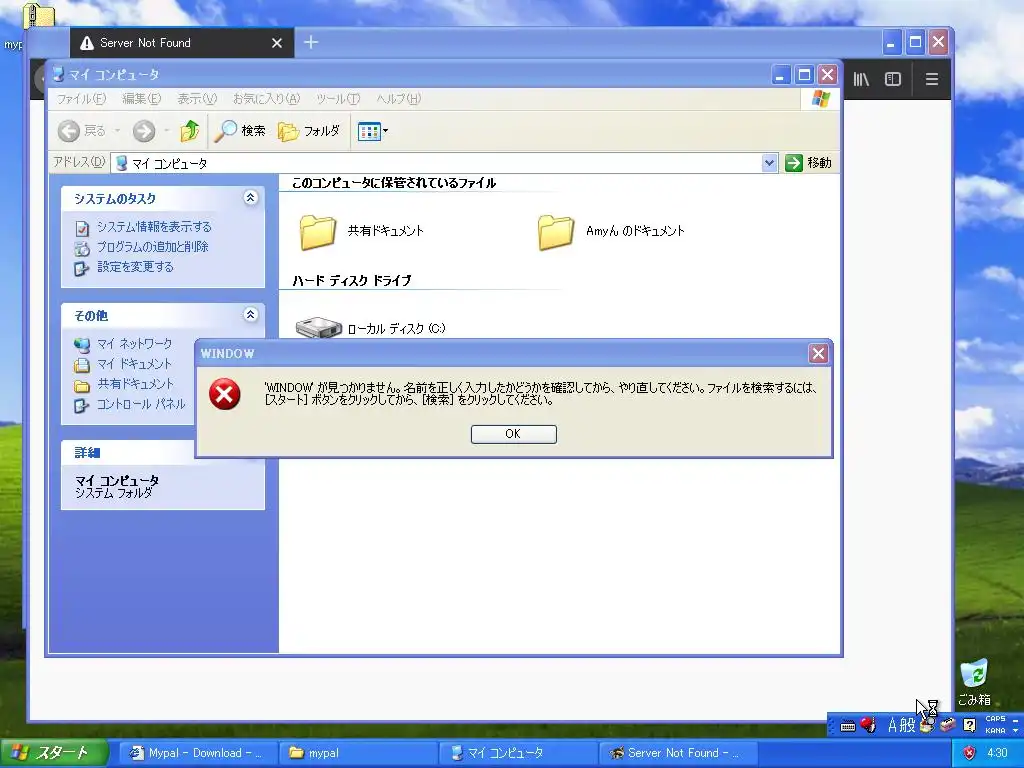Select the 共有ドキュメント folder icon
1024x768 pixels.
click(x=317, y=232)
